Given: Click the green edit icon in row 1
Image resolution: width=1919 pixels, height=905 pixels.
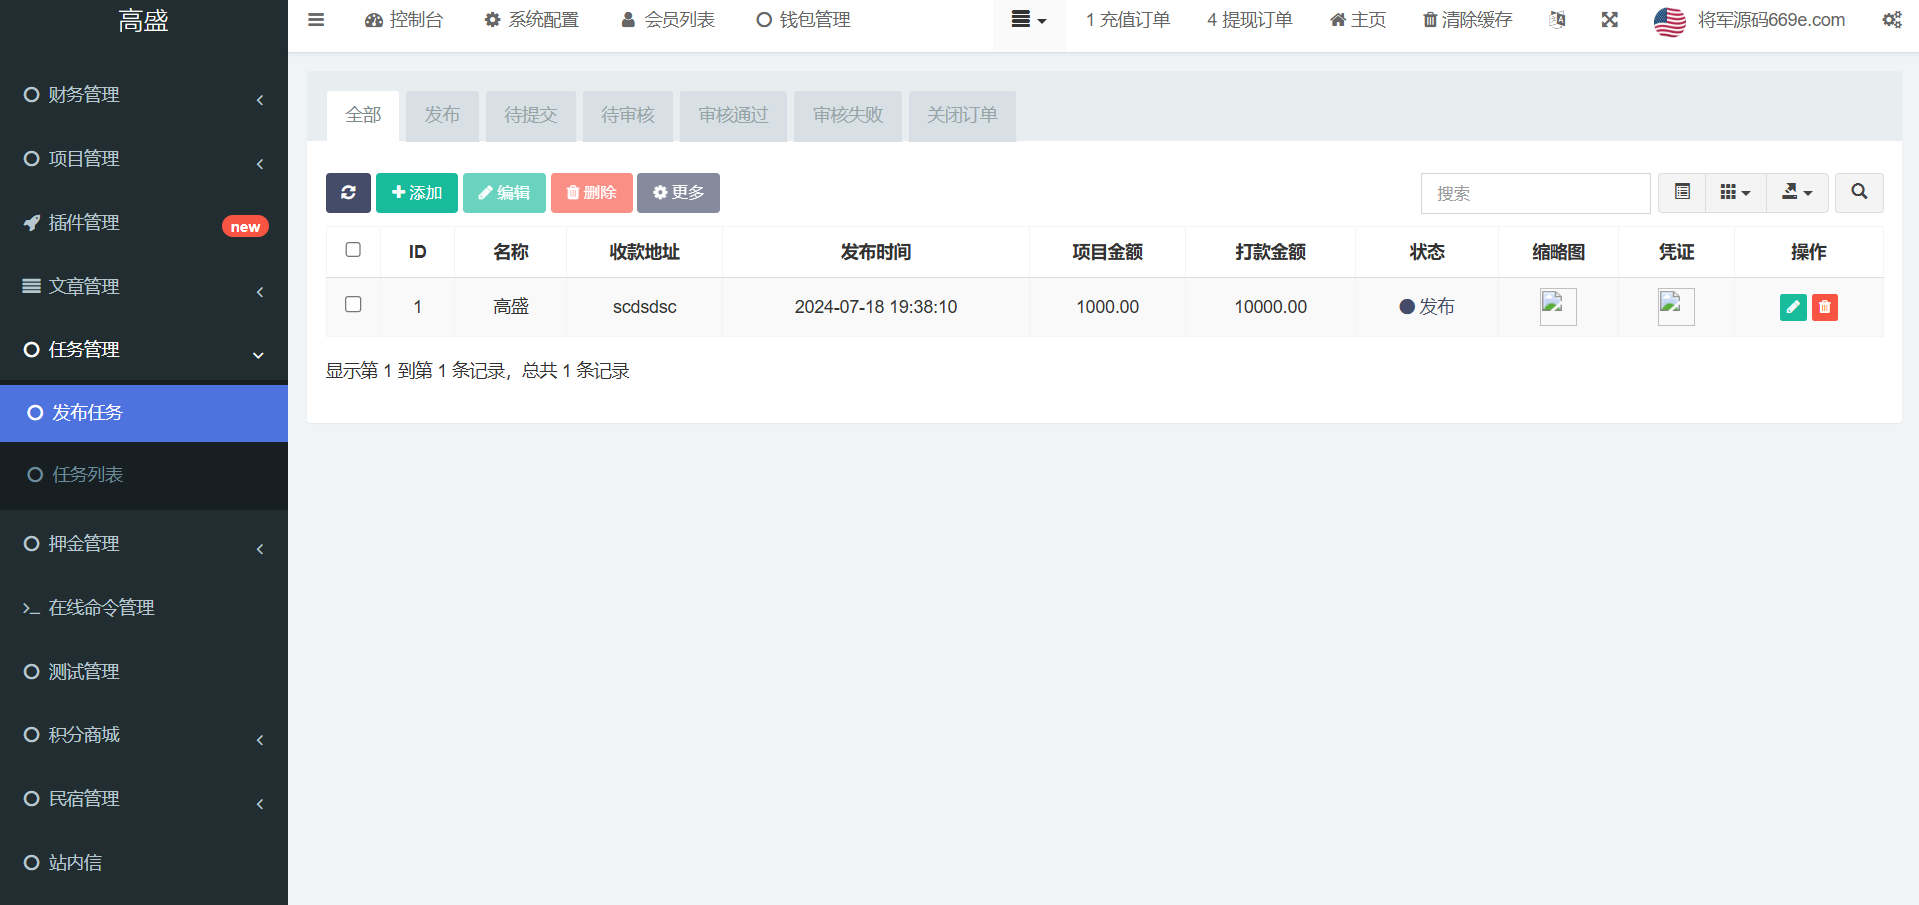Looking at the screenshot, I should point(1793,308).
